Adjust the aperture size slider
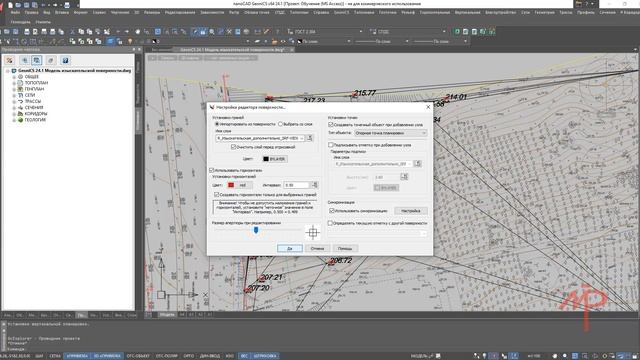The width and height of the screenshot is (640, 360). [x=256, y=231]
